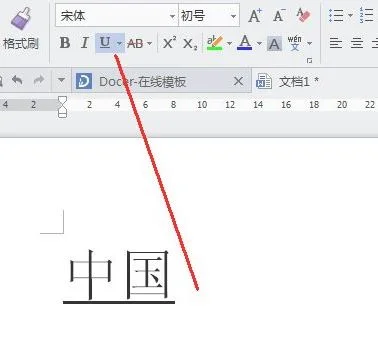378x360 pixels.
Task: Toggle bold formatting with B button
Action: 65,43
